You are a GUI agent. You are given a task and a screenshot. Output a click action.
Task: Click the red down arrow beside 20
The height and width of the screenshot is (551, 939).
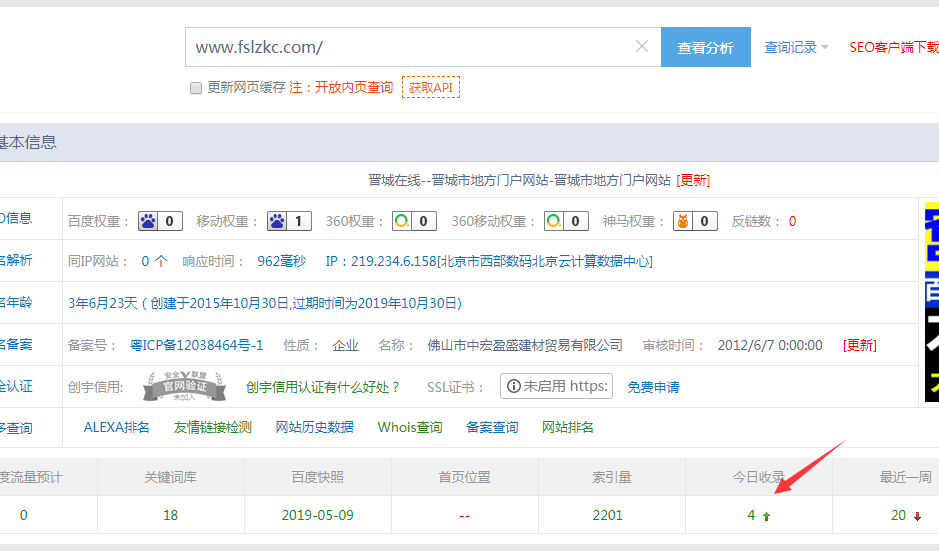(917, 516)
